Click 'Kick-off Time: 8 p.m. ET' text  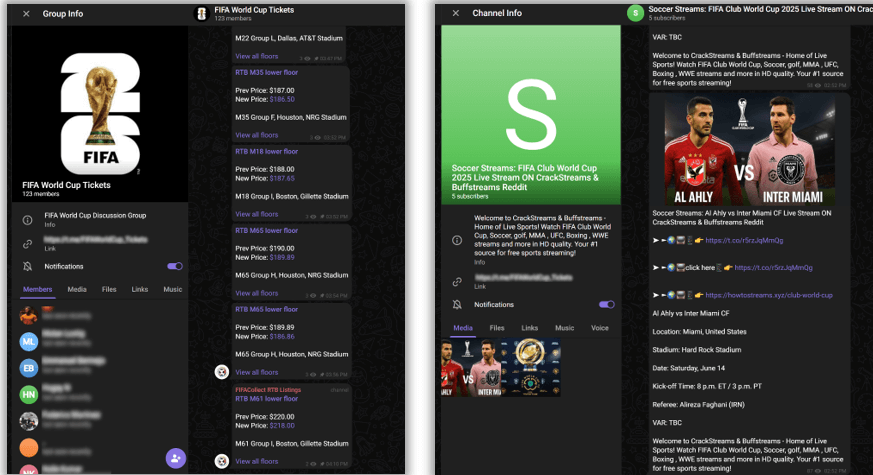pos(707,386)
